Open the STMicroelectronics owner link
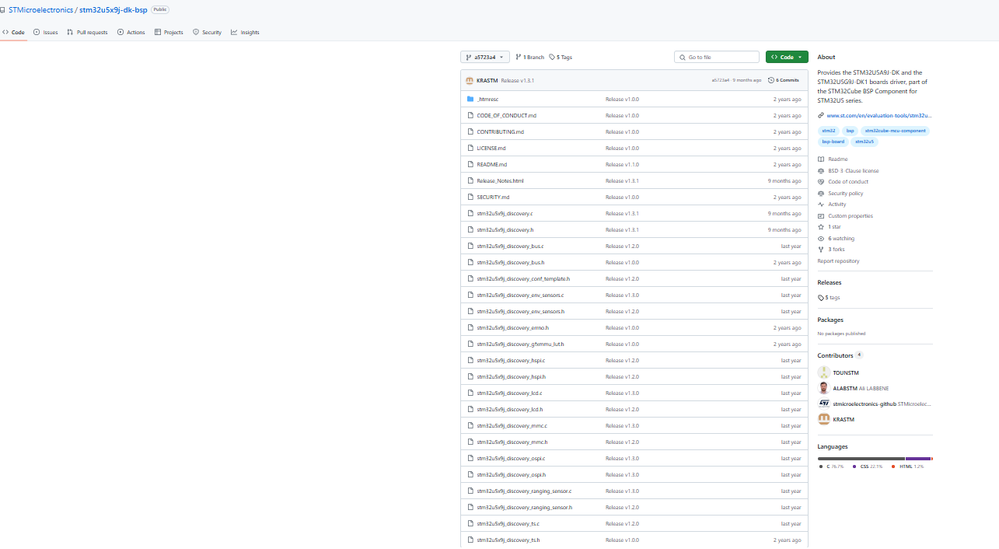The height and width of the screenshot is (549, 999). pyautogui.click(x=41, y=10)
